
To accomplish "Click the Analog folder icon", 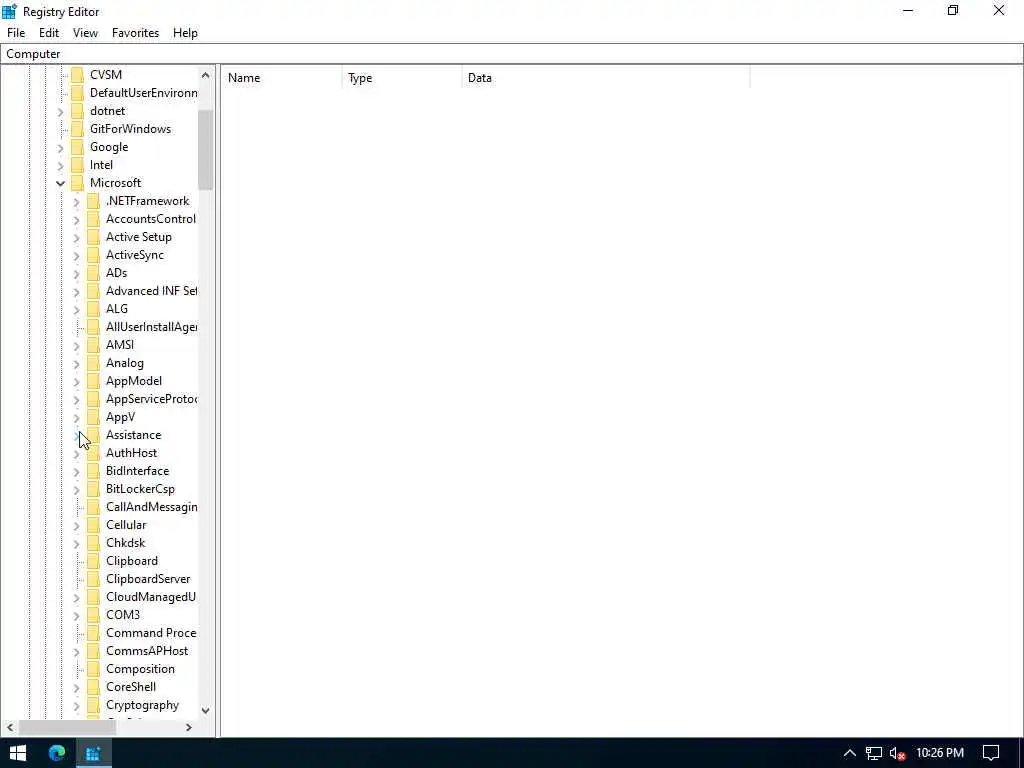I will pyautogui.click(x=94, y=363).
